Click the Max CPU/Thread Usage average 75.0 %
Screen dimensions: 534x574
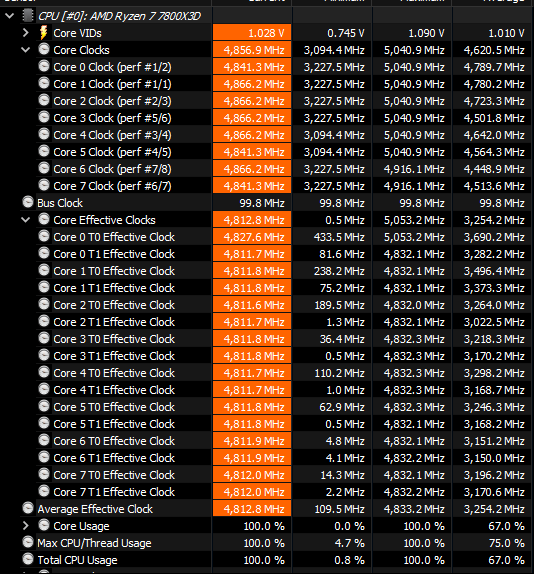click(x=507, y=543)
